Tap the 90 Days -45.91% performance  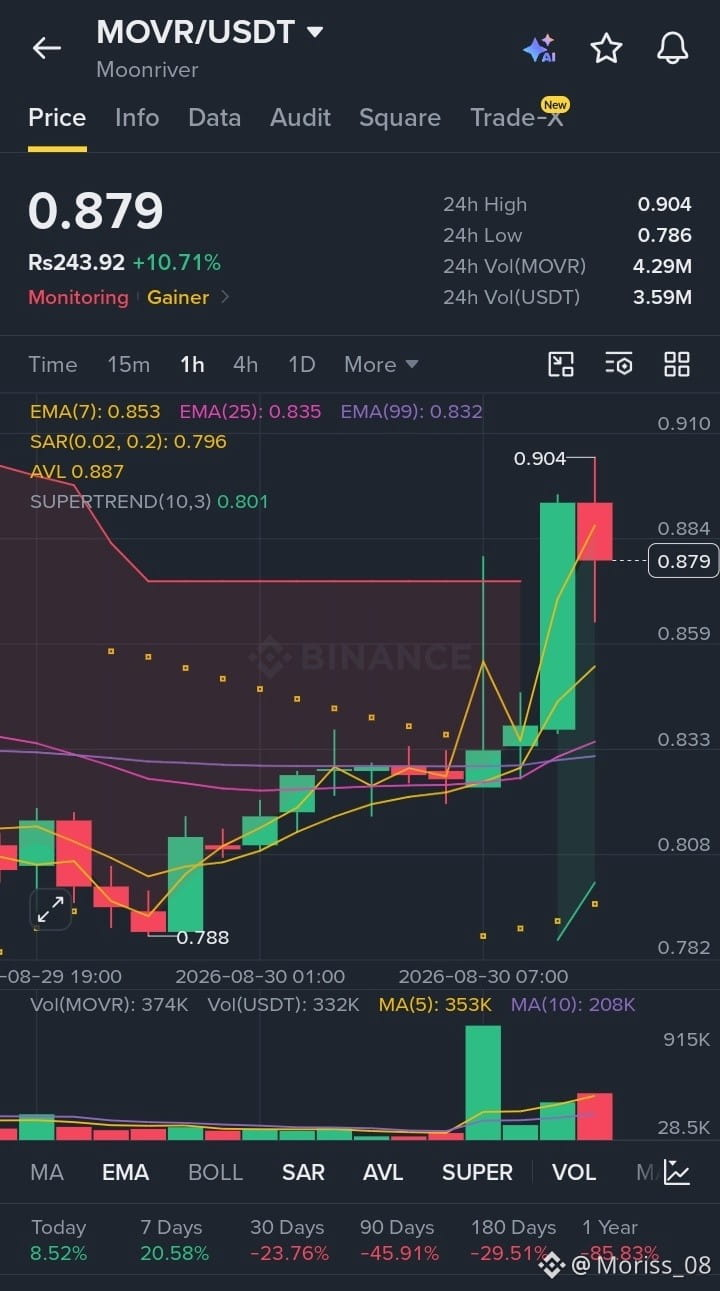[400, 1240]
